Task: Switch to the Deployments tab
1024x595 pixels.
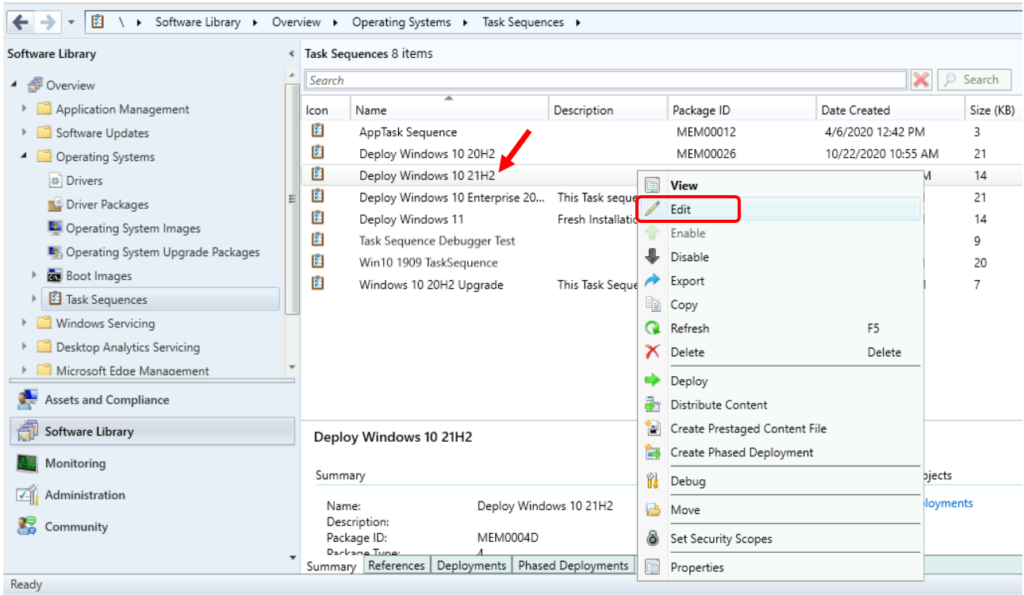Action: click(x=471, y=566)
